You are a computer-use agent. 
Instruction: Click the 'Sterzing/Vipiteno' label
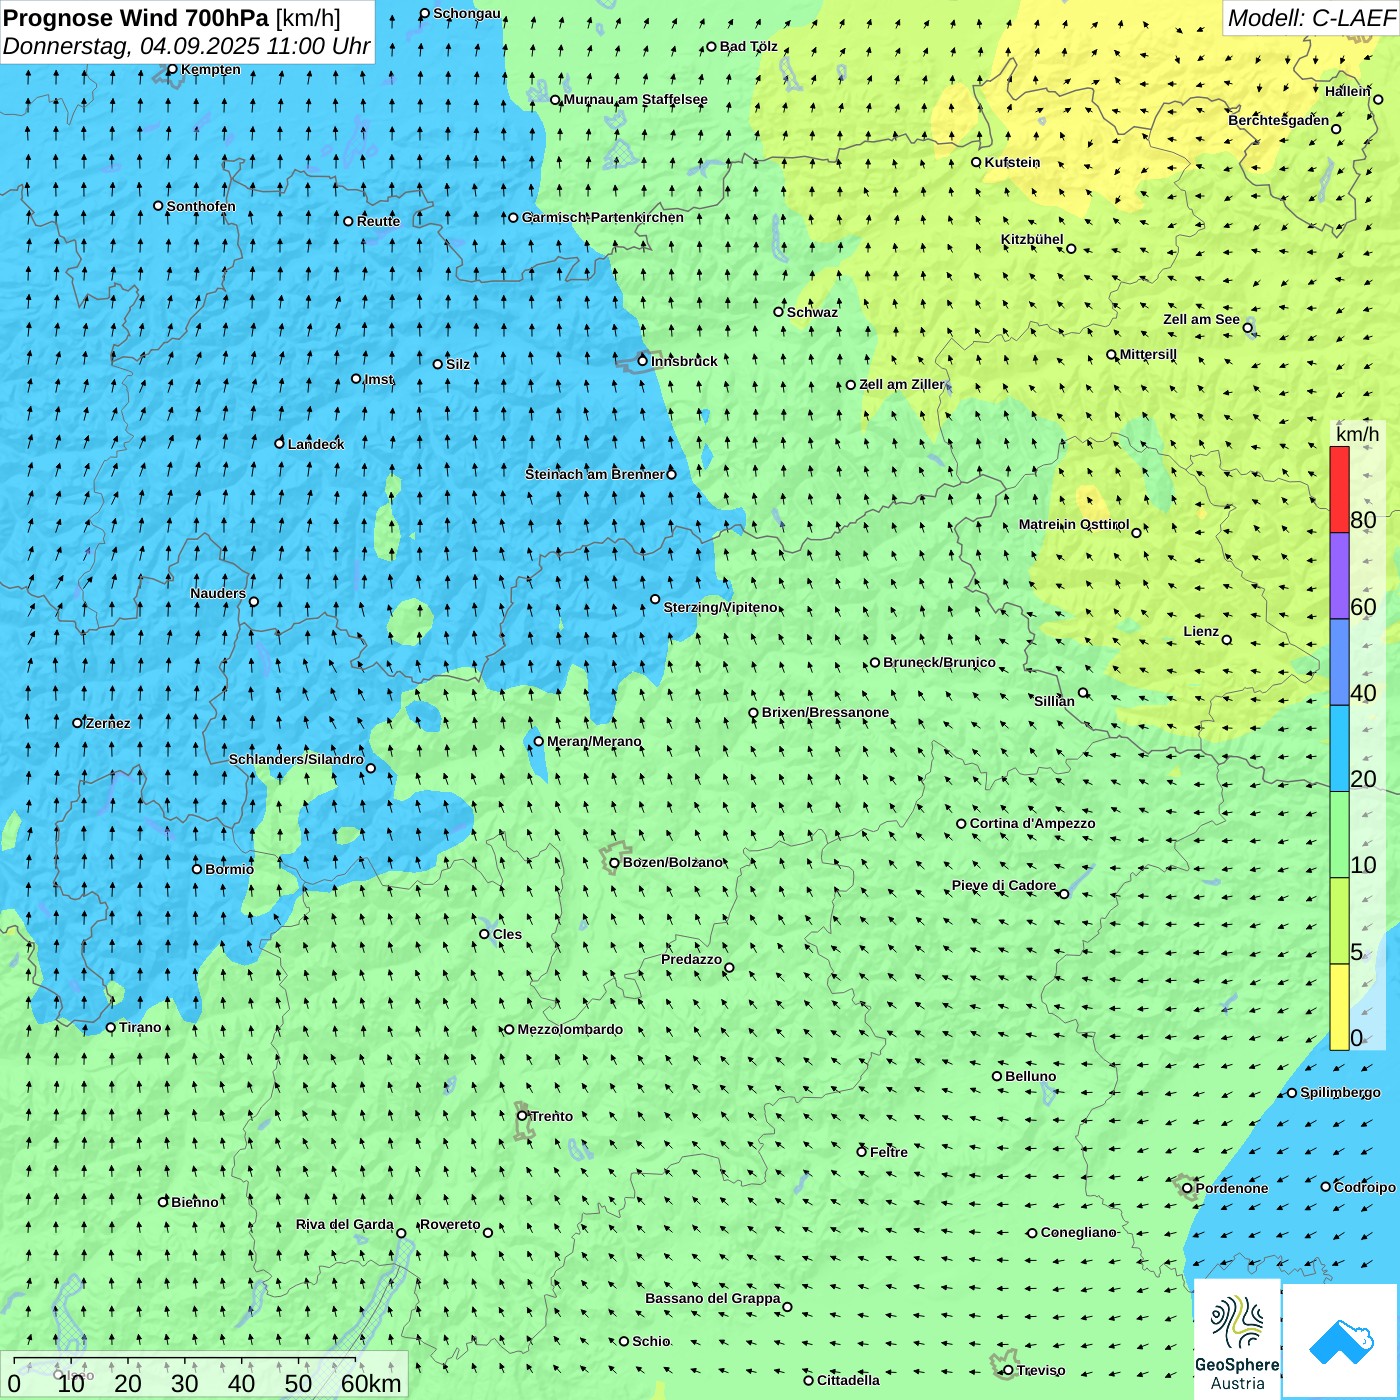[720, 607]
